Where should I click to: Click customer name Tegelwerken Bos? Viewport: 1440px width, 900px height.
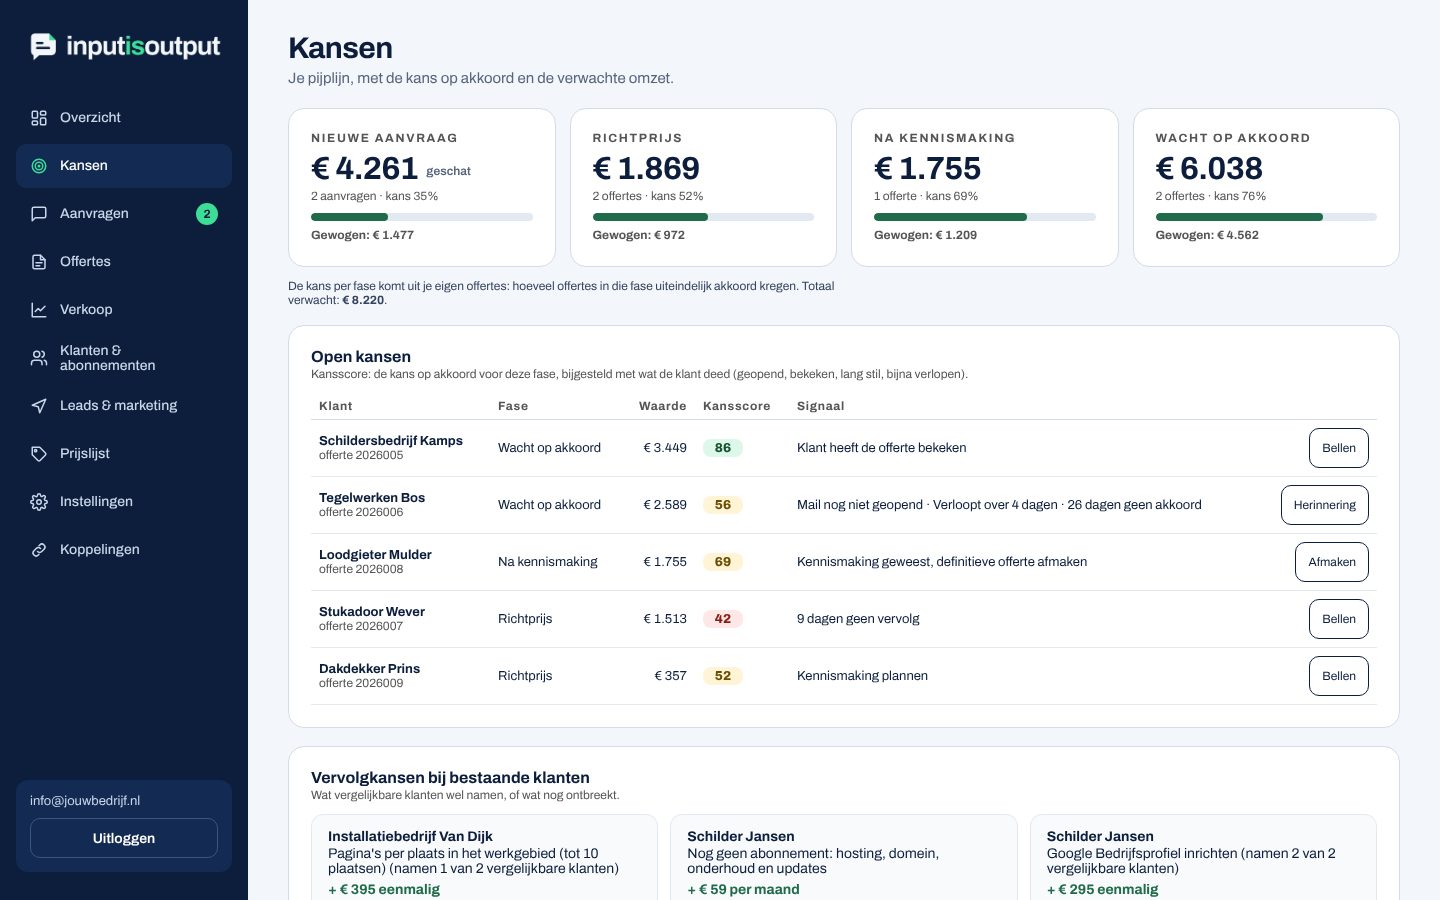tap(372, 498)
